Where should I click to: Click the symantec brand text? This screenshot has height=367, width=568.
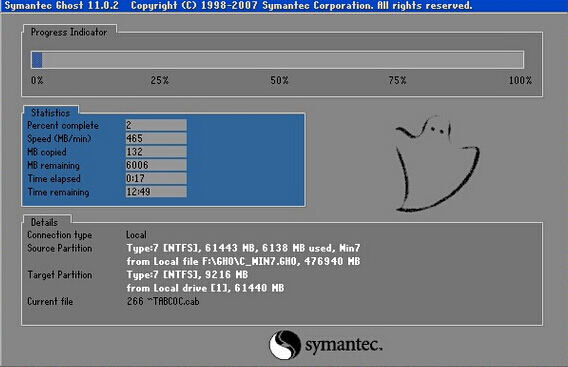pos(343,345)
